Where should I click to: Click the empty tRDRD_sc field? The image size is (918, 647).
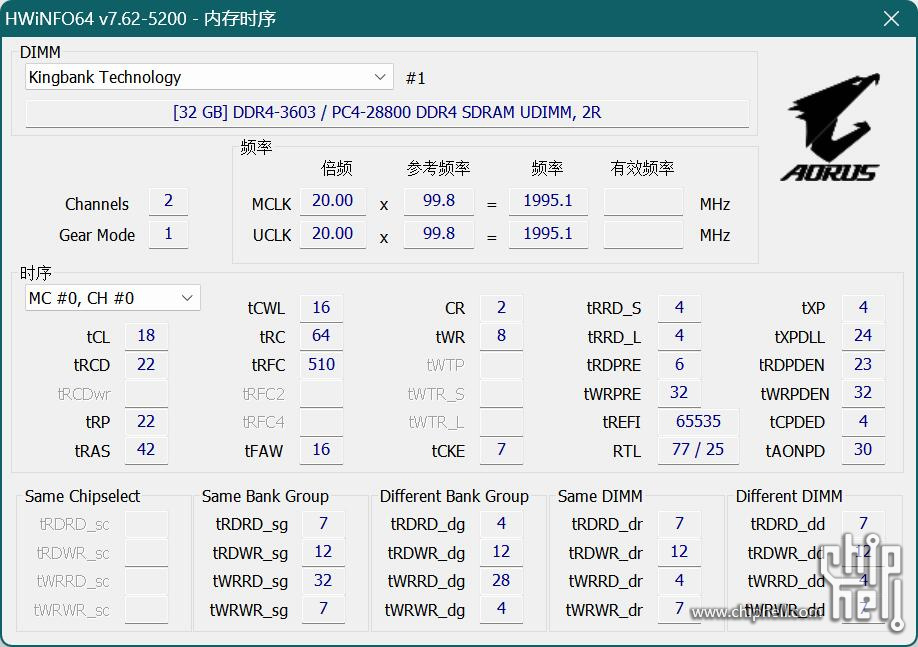click(x=146, y=523)
